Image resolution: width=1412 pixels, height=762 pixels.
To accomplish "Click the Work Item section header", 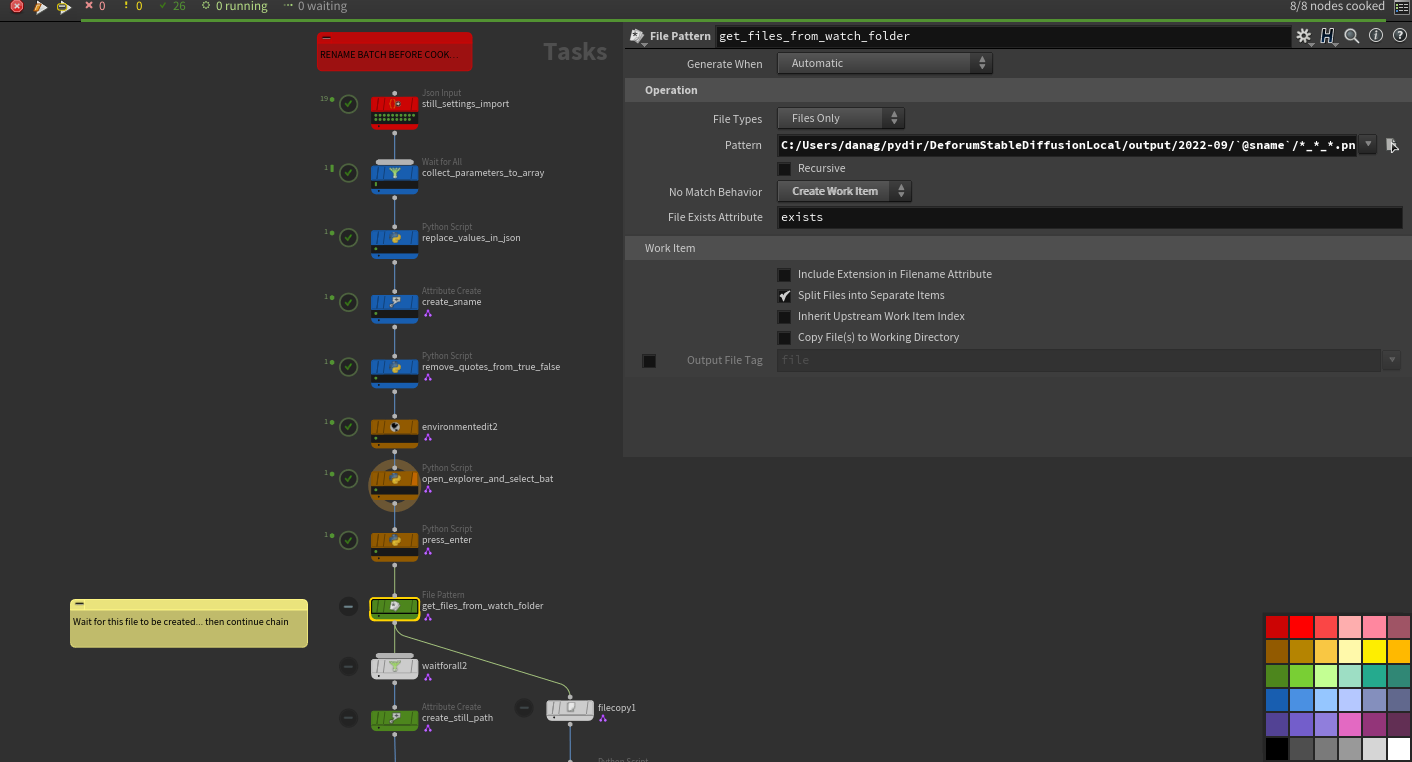I will 1017,248.
